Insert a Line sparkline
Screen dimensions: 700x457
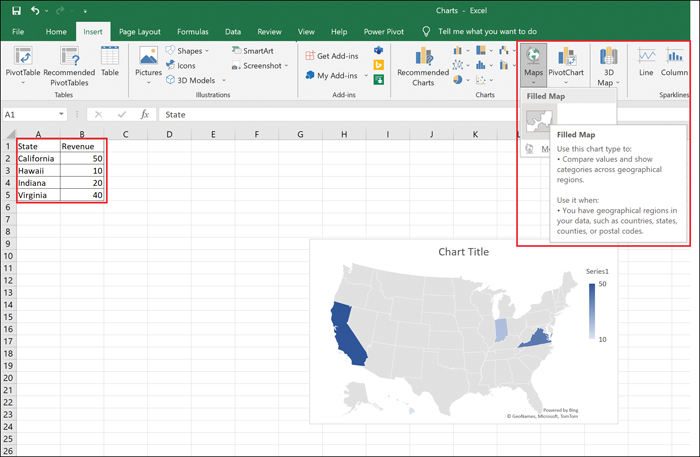(x=646, y=62)
